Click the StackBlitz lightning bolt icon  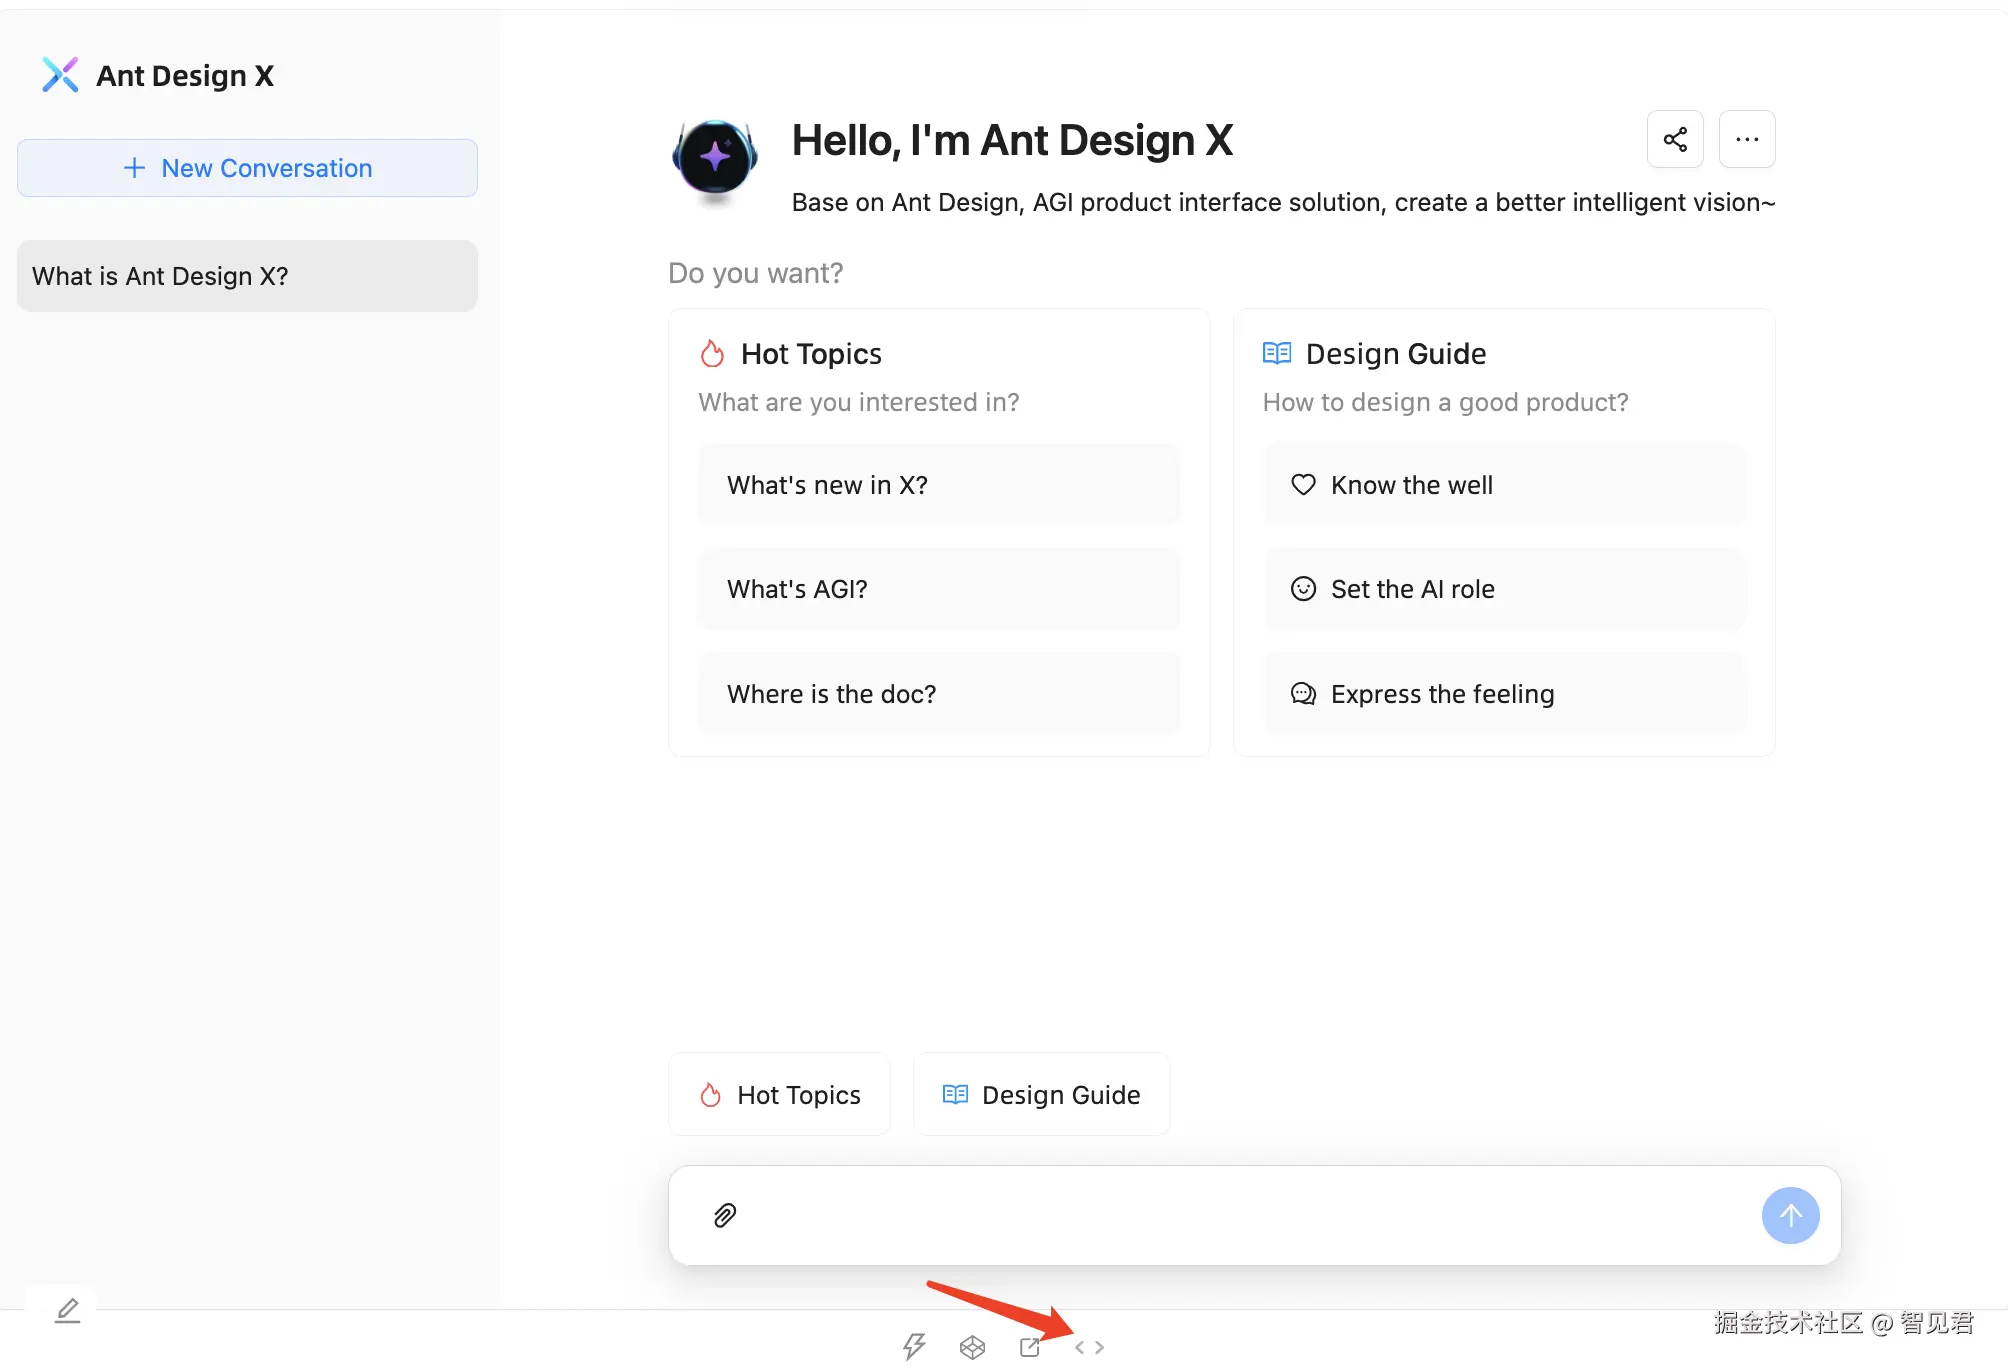914,1347
